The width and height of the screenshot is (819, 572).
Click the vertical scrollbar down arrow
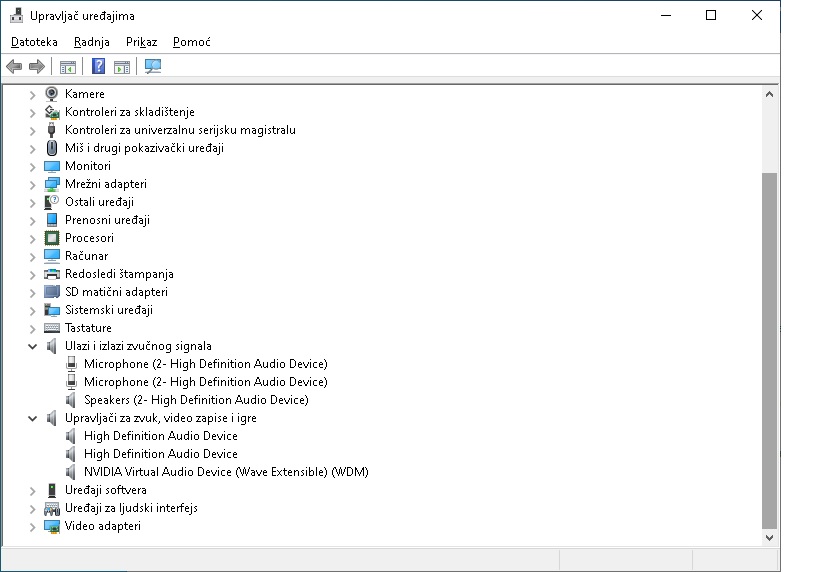pos(770,537)
